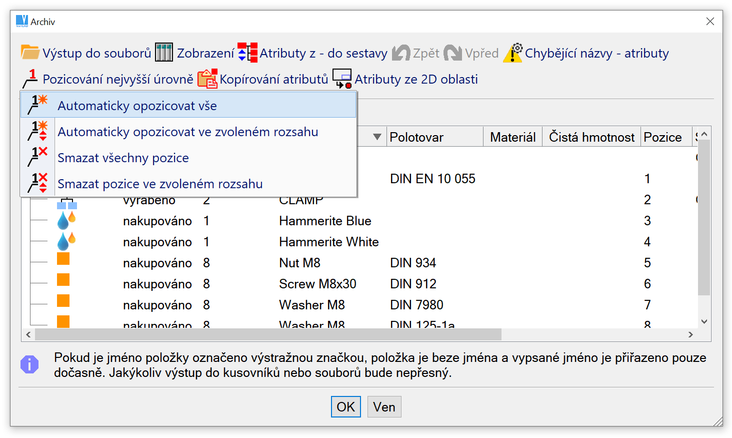The width and height of the screenshot is (732, 438).
Task: Select the Hammerite Blue row
Action: [x=315, y=220]
